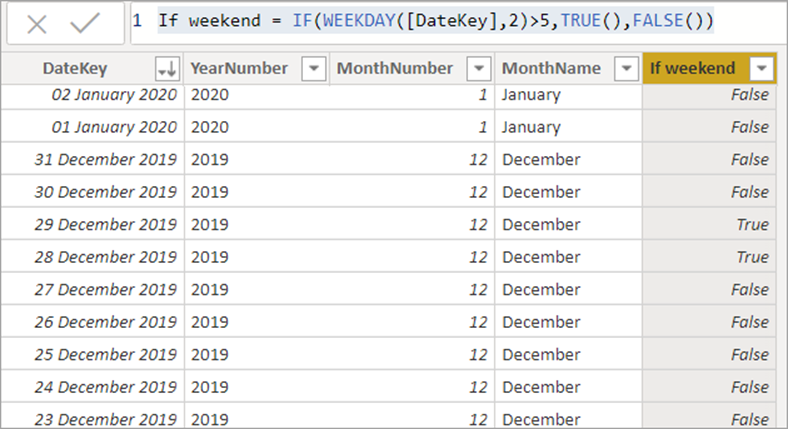Click the 28 December 2019 date cell
This screenshot has height=429, width=788.
point(106,257)
